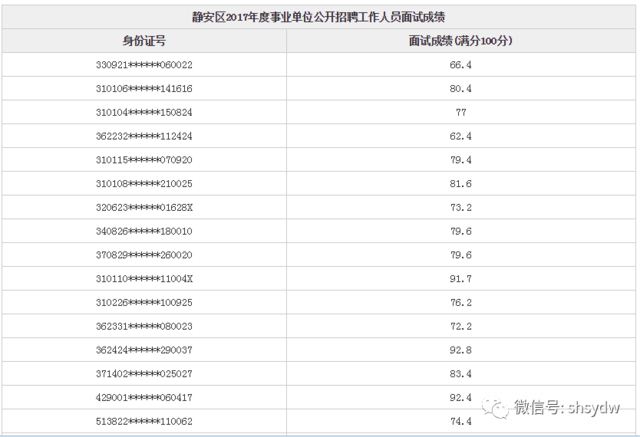Click the score 83.4
The width and height of the screenshot is (640, 437).
tap(460, 374)
